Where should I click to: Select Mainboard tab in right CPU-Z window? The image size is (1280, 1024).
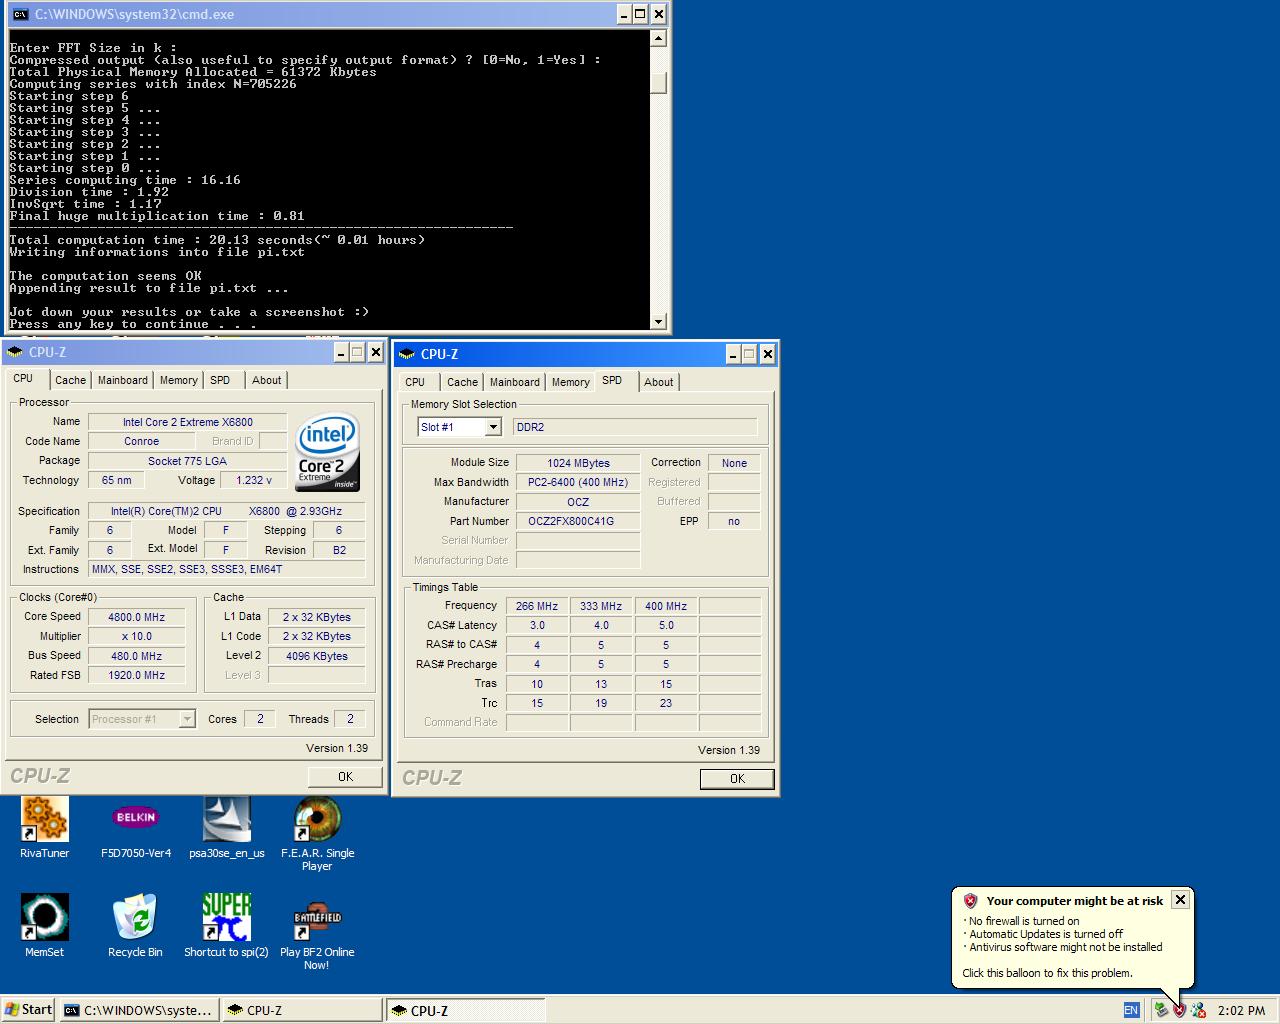coord(515,382)
